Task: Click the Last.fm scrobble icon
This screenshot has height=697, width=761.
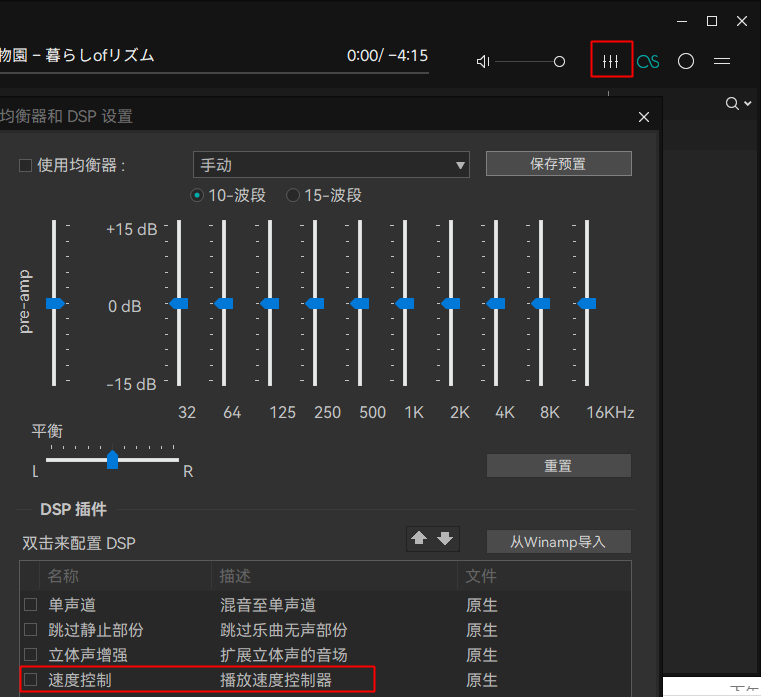Action: 648,62
